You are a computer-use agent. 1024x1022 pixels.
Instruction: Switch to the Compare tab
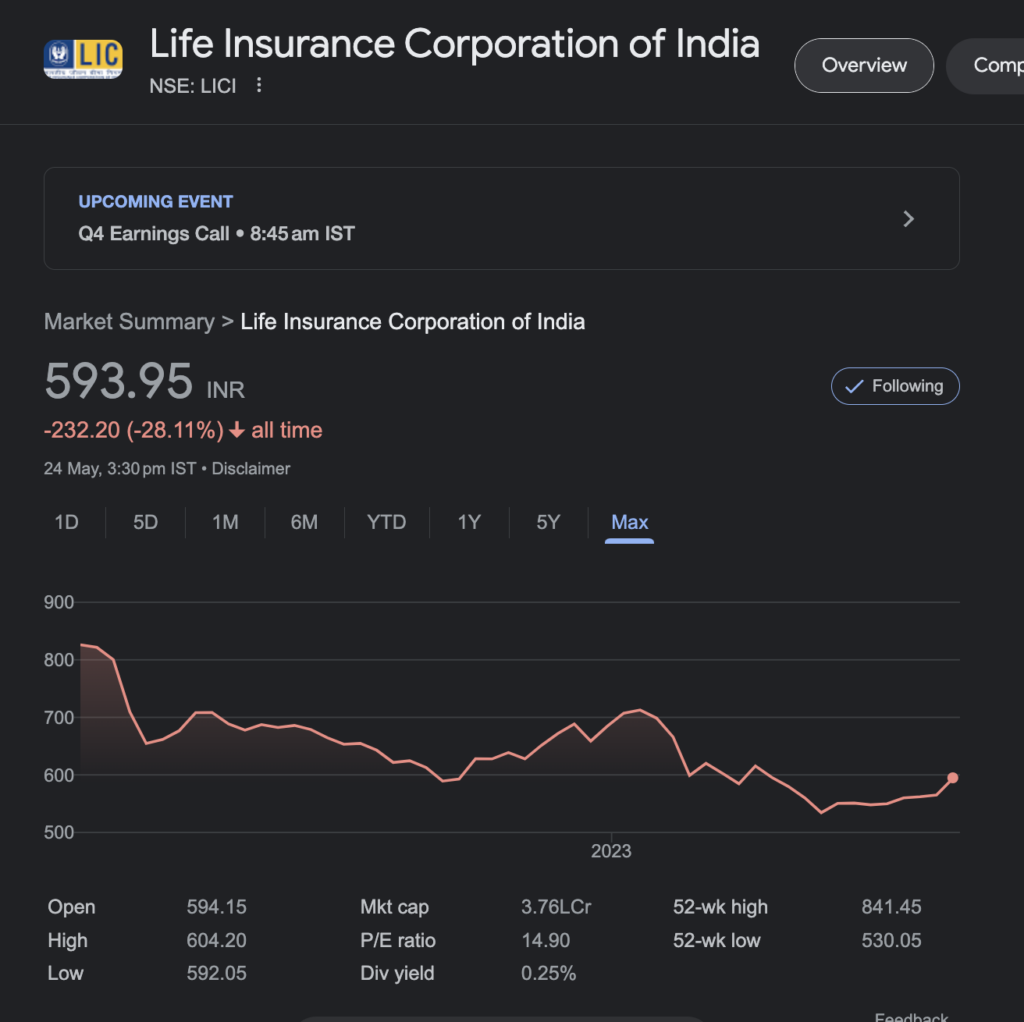coord(986,65)
